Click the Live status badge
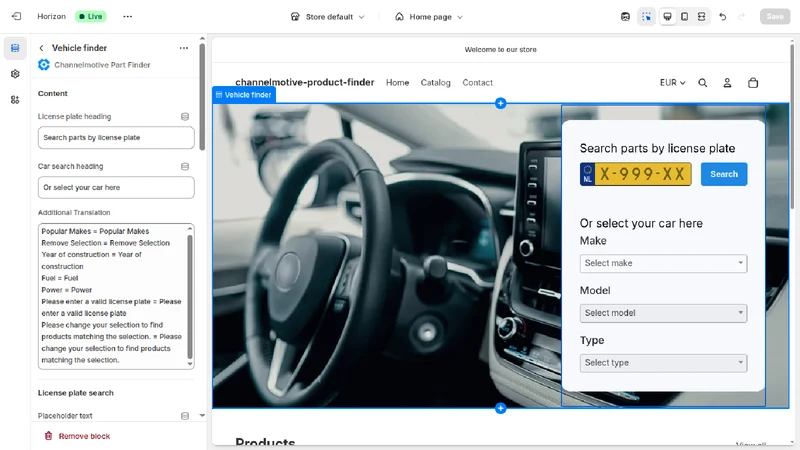This screenshot has width=800, height=450. click(x=91, y=16)
